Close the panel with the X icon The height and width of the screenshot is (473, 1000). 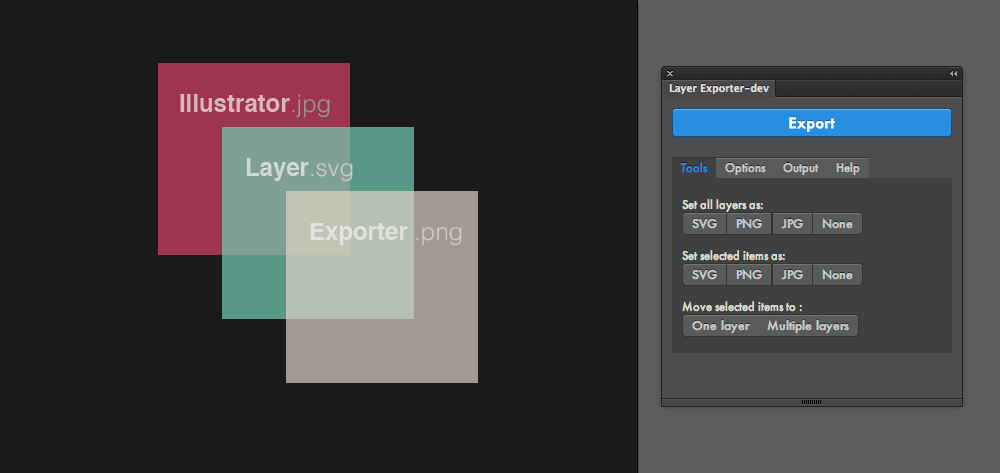coord(670,73)
